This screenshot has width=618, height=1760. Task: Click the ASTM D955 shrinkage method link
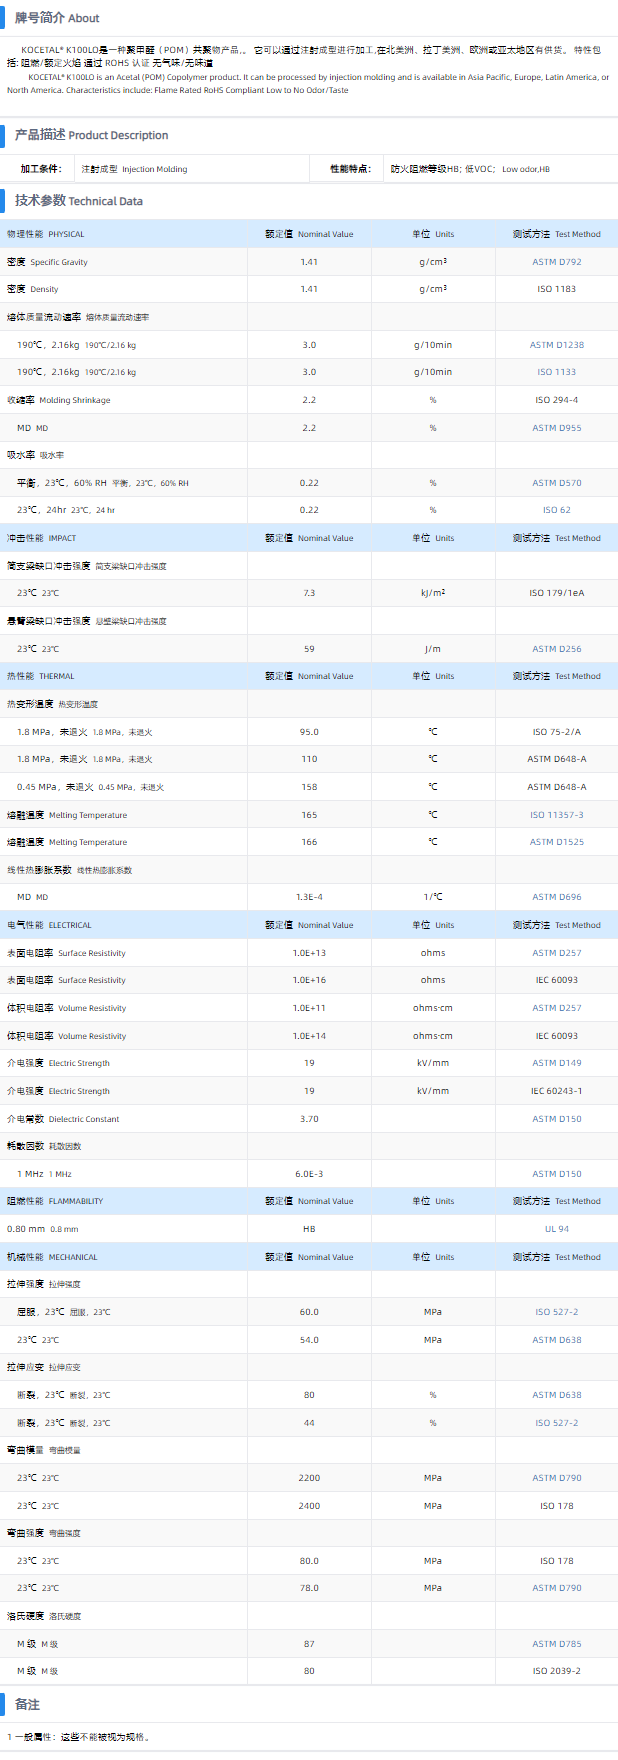pyautogui.click(x=556, y=428)
